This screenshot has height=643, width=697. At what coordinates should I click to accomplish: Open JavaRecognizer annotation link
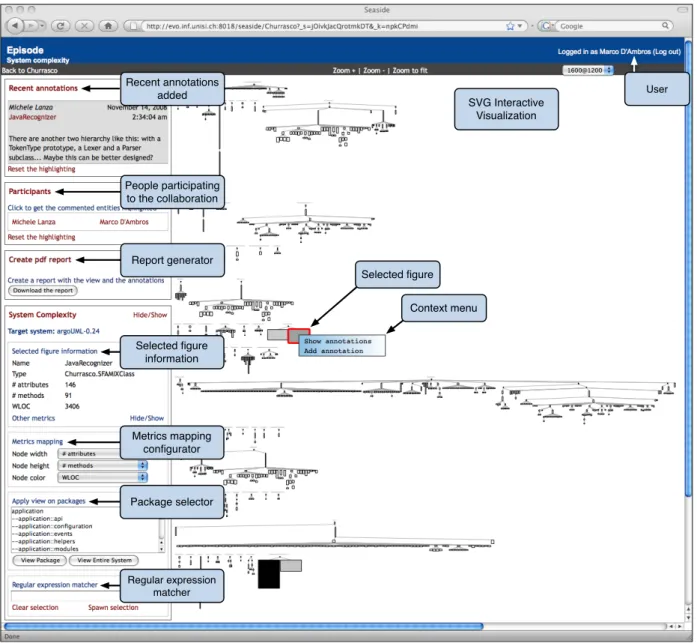[32, 117]
